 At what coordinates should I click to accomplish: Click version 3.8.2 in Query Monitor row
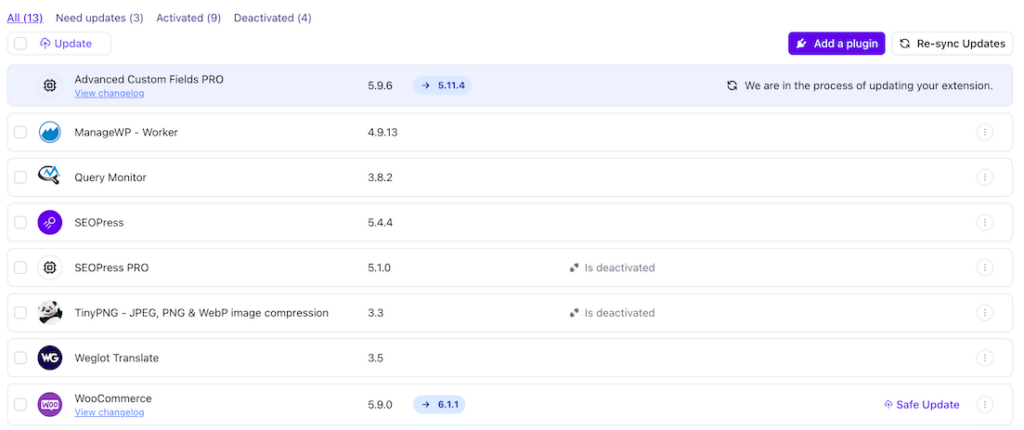tap(380, 177)
